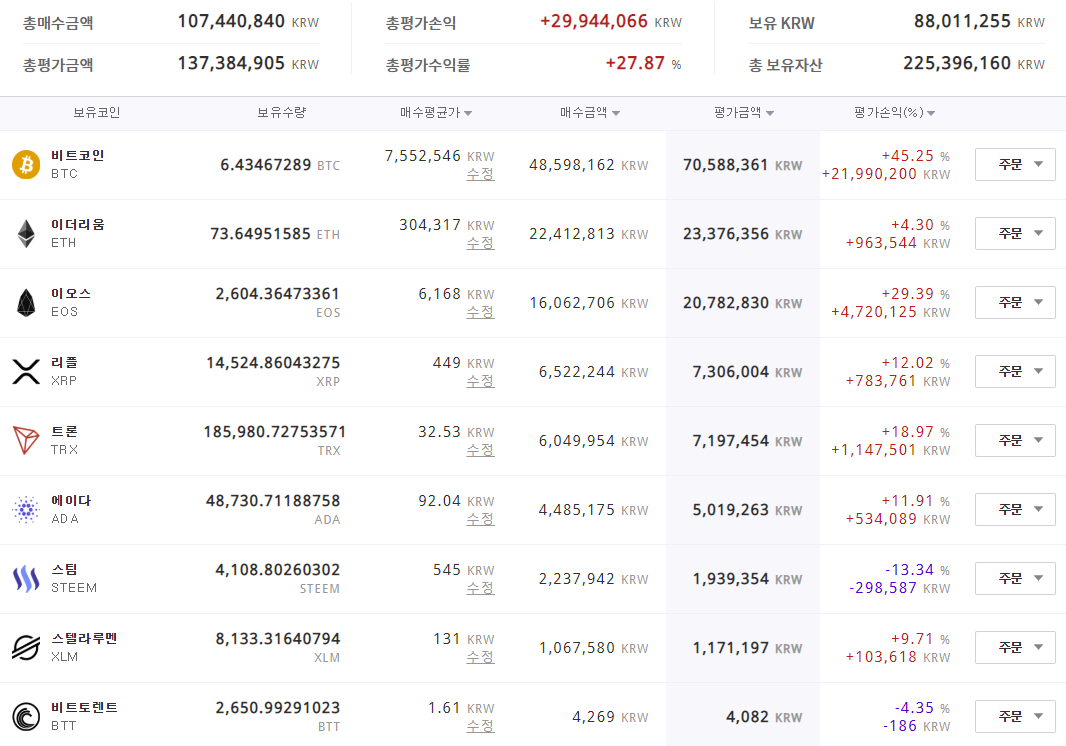The height and width of the screenshot is (746, 1066).
Task: Click 수정 link in the EOS row
Action: click(480, 312)
